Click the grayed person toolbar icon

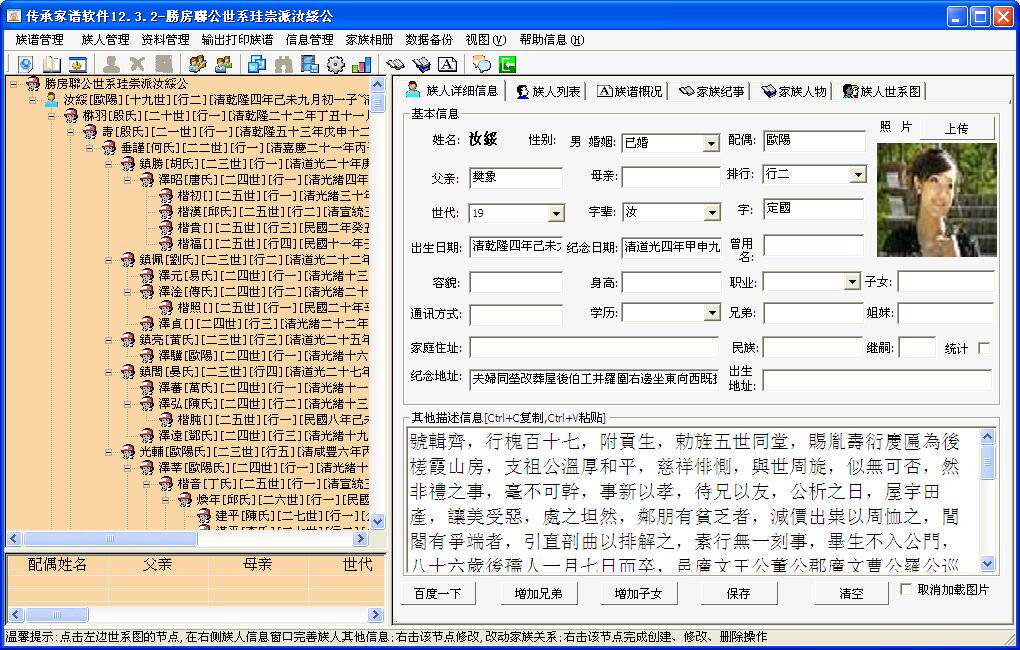tap(111, 64)
